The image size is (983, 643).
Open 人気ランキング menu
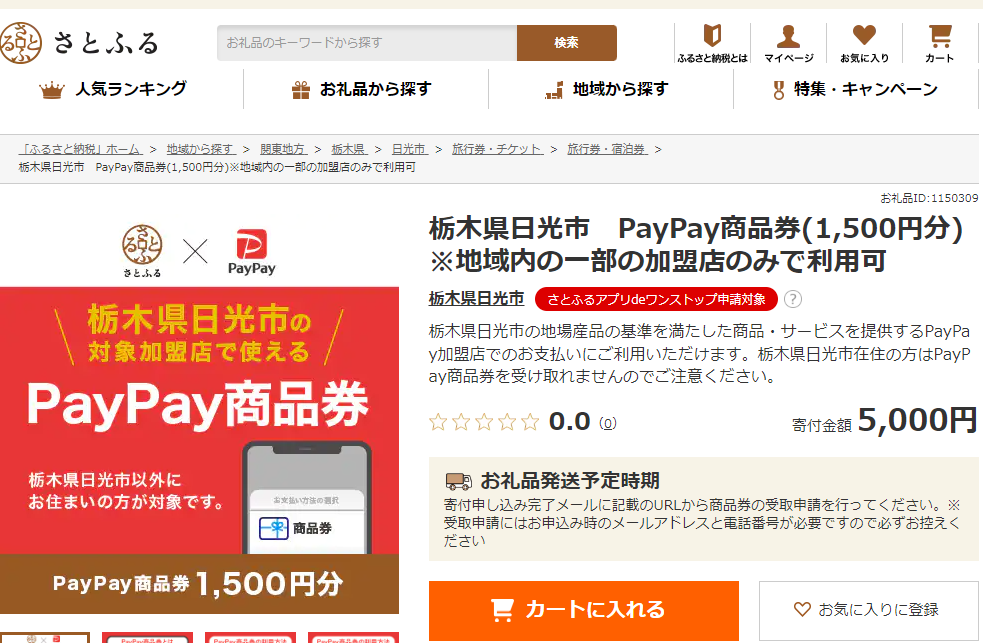point(113,89)
